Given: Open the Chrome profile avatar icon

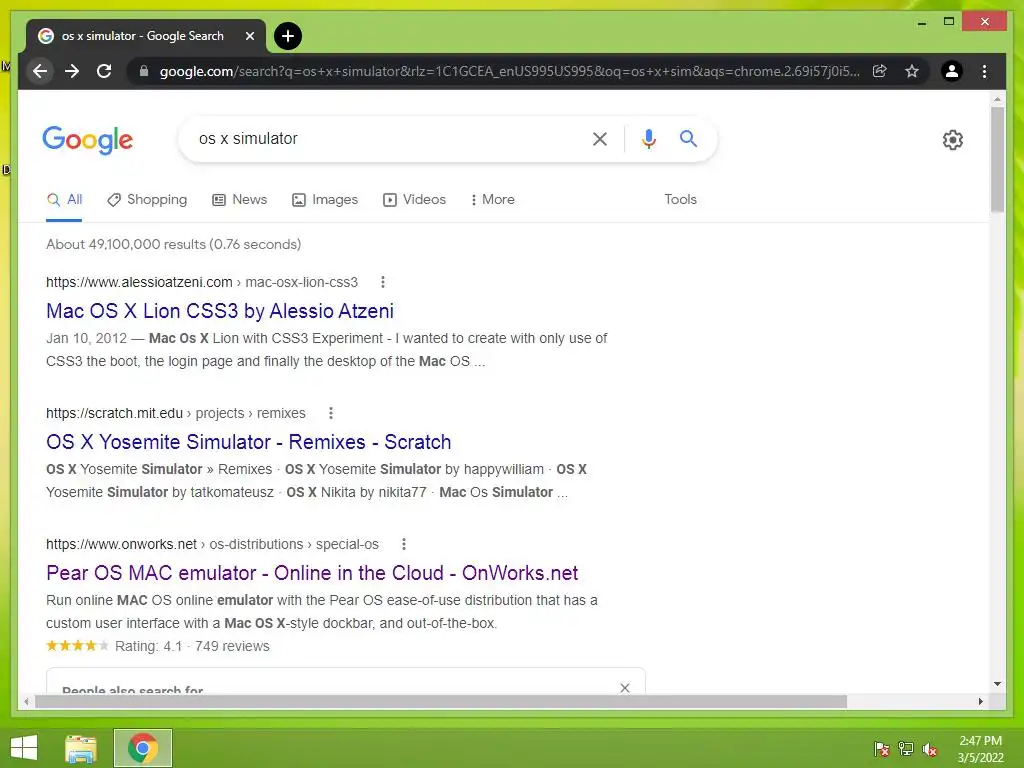Looking at the screenshot, I should coord(952,71).
